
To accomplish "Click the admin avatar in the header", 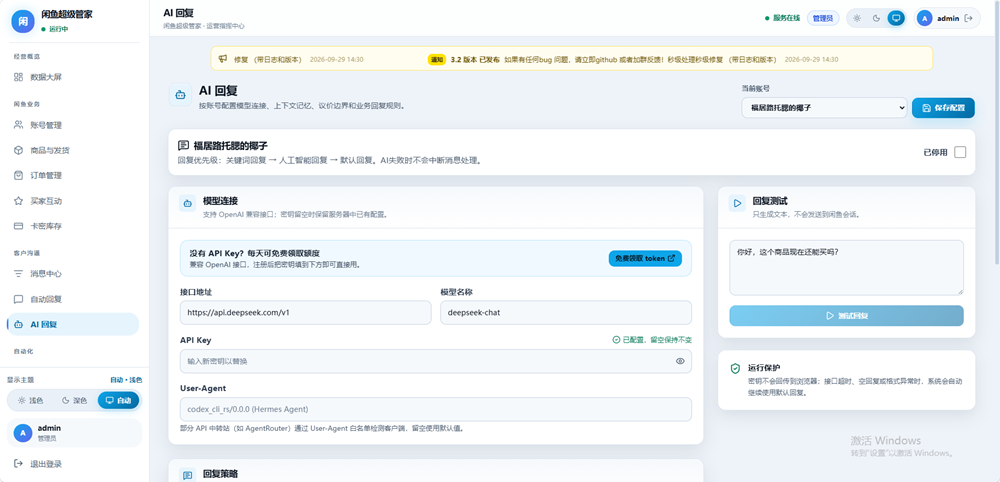I will click(924, 18).
